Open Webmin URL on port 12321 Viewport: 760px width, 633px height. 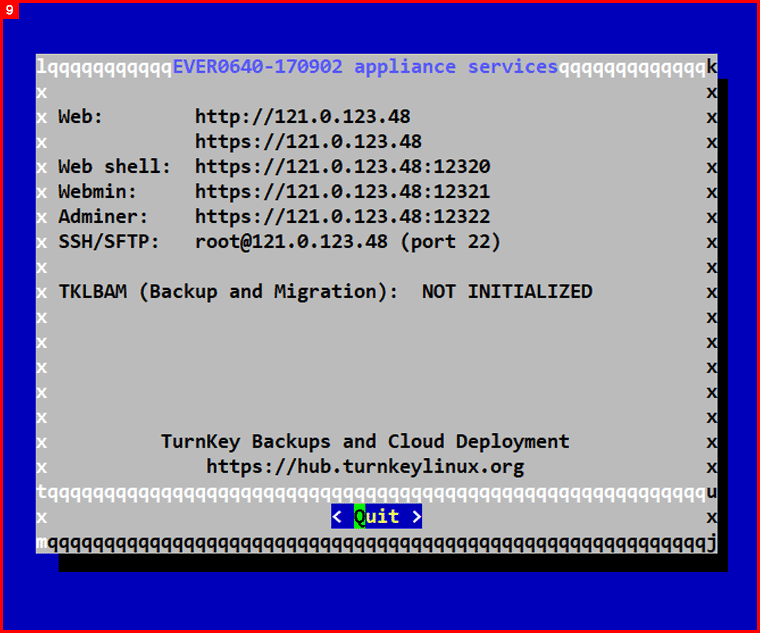342,192
